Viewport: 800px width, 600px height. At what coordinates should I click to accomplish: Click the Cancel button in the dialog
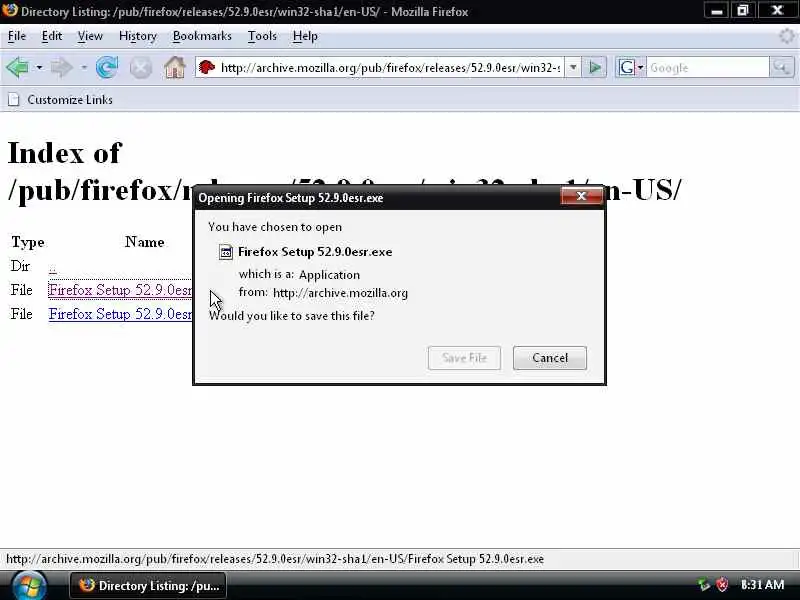pyautogui.click(x=549, y=358)
